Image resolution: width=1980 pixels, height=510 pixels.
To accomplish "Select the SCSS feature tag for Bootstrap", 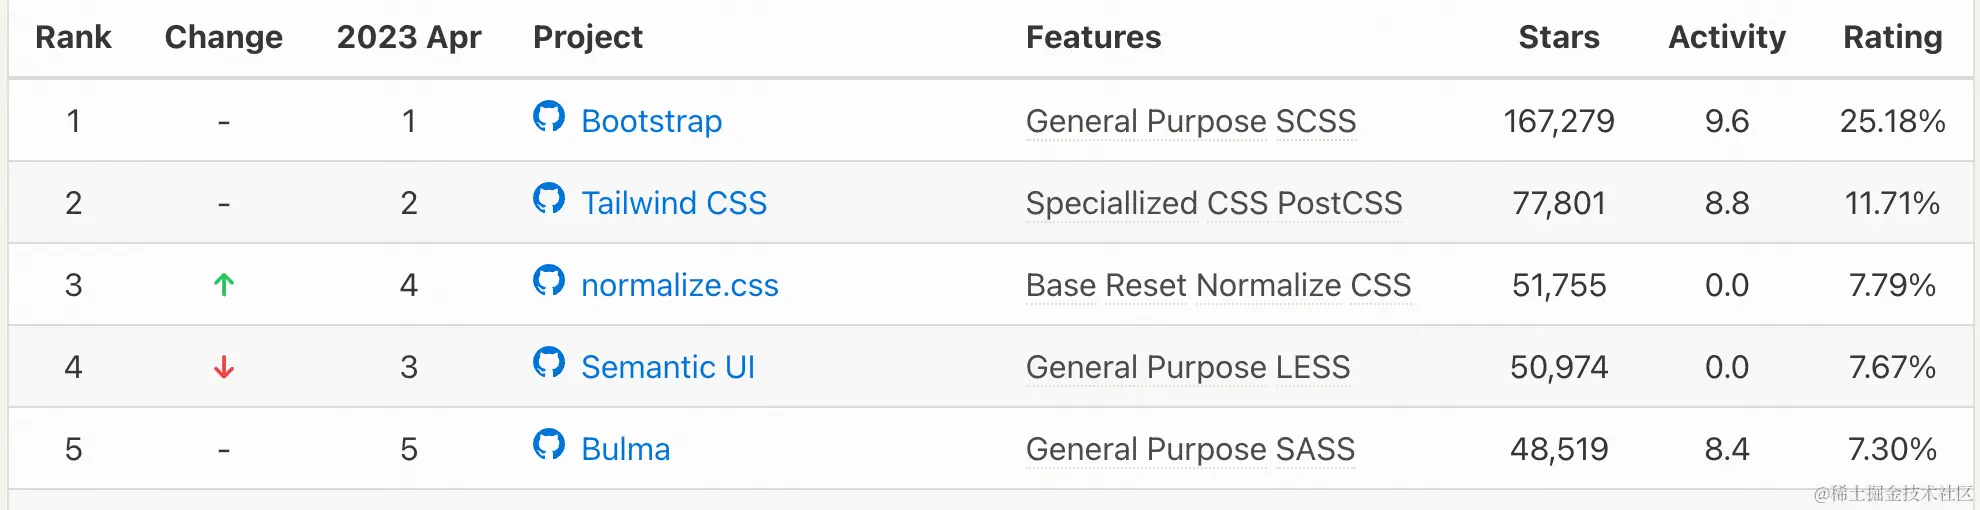I will 1316,121.
